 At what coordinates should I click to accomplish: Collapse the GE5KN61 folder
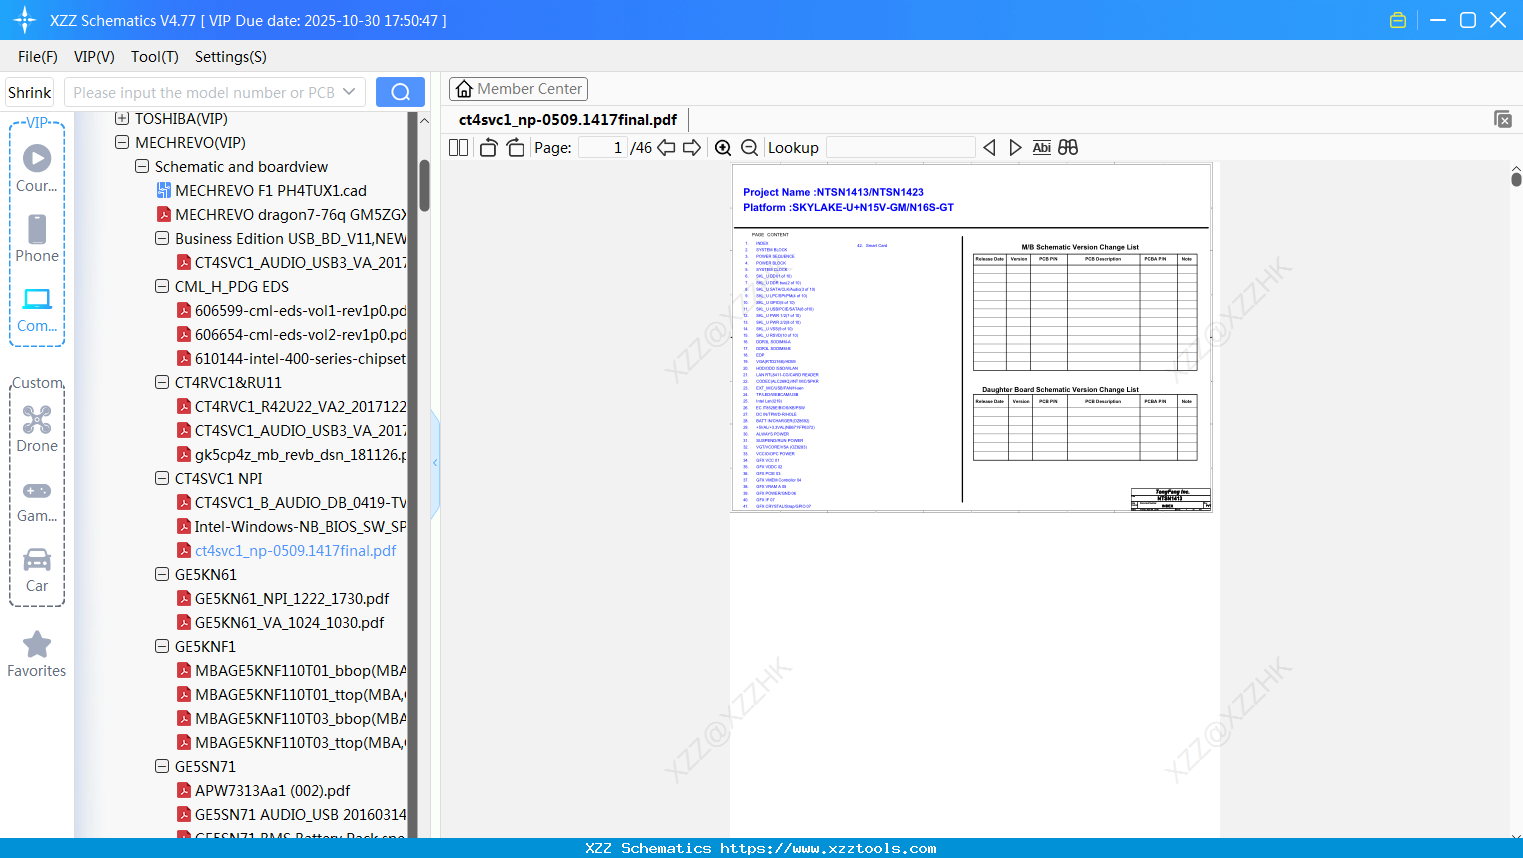[x=162, y=574]
